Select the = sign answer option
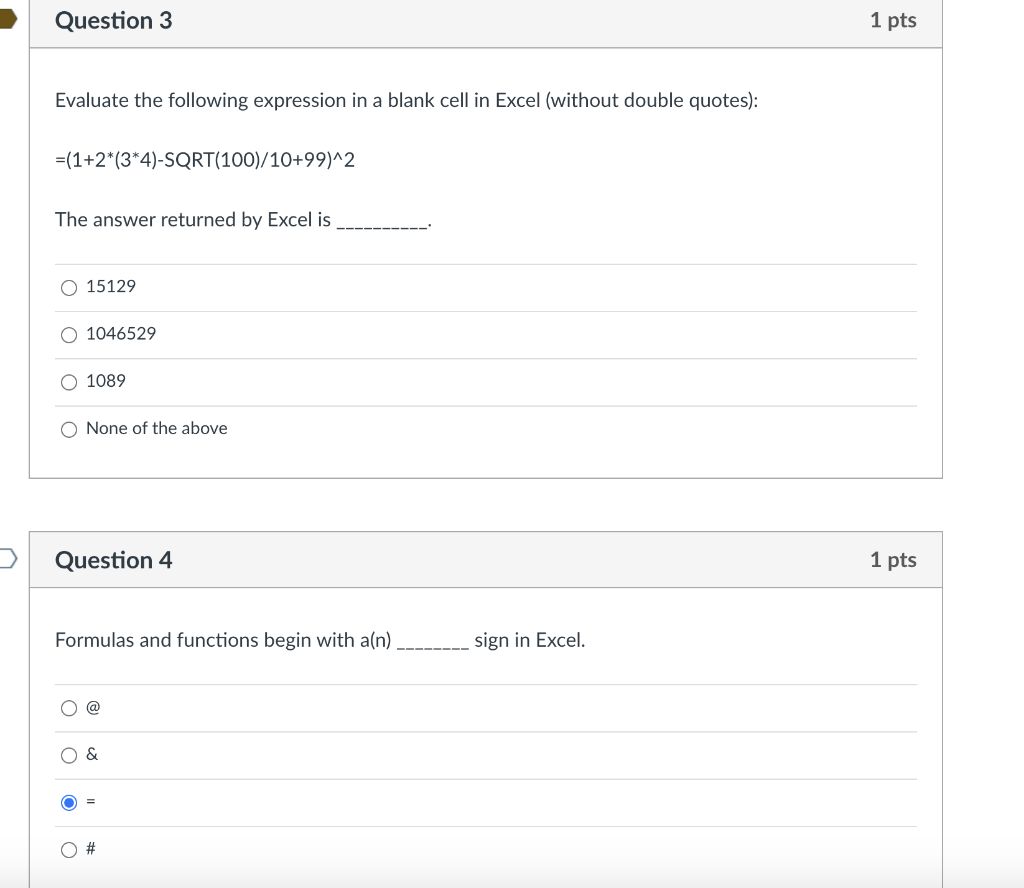The width and height of the screenshot is (1024, 888). tap(69, 802)
